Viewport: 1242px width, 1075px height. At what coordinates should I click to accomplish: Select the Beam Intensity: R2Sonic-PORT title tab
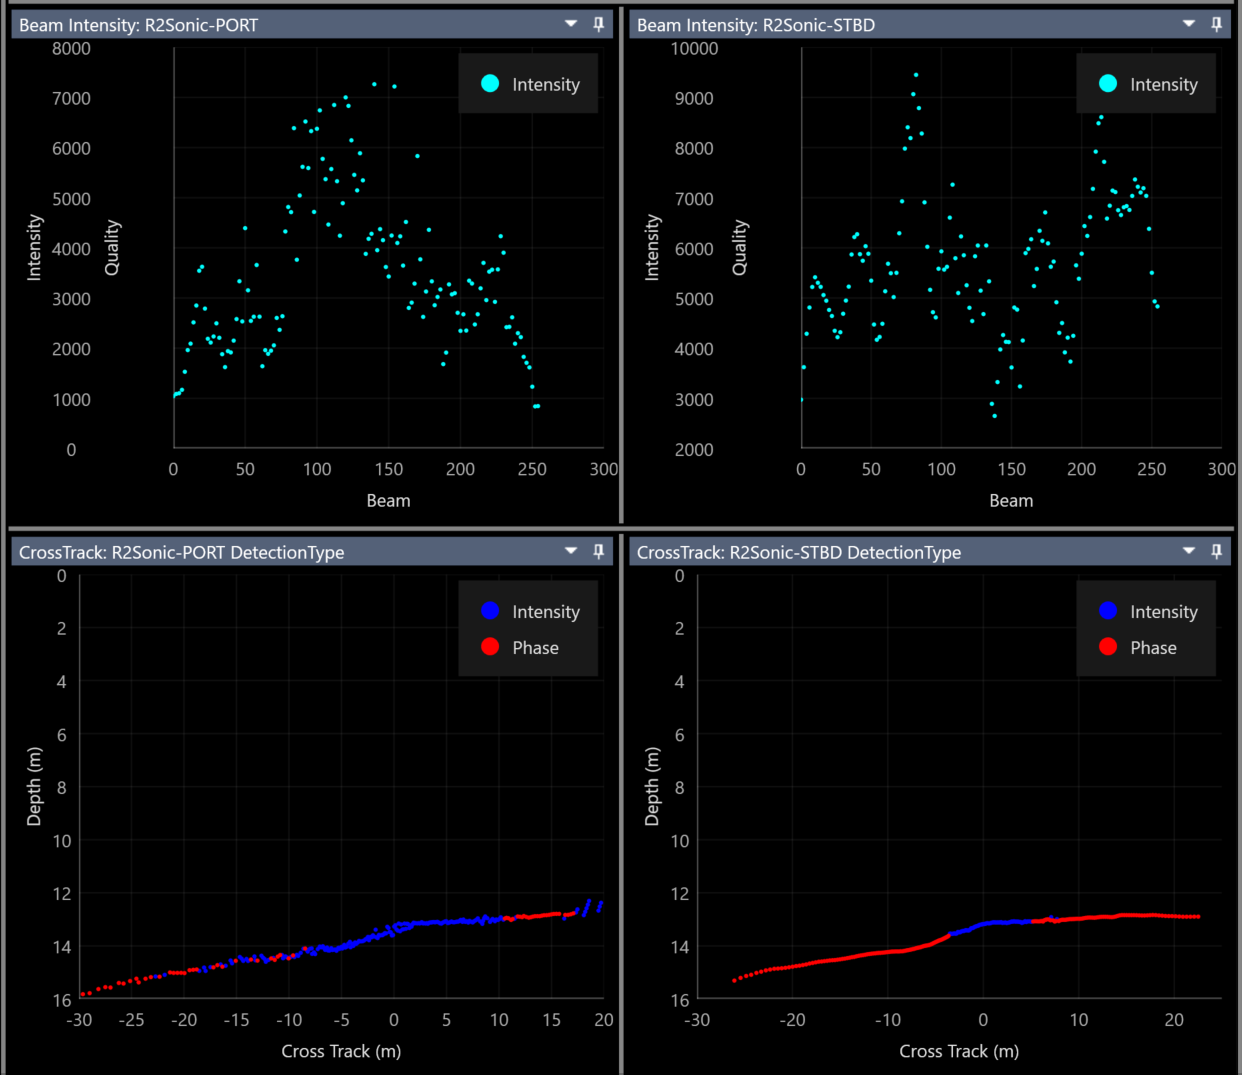point(139,25)
